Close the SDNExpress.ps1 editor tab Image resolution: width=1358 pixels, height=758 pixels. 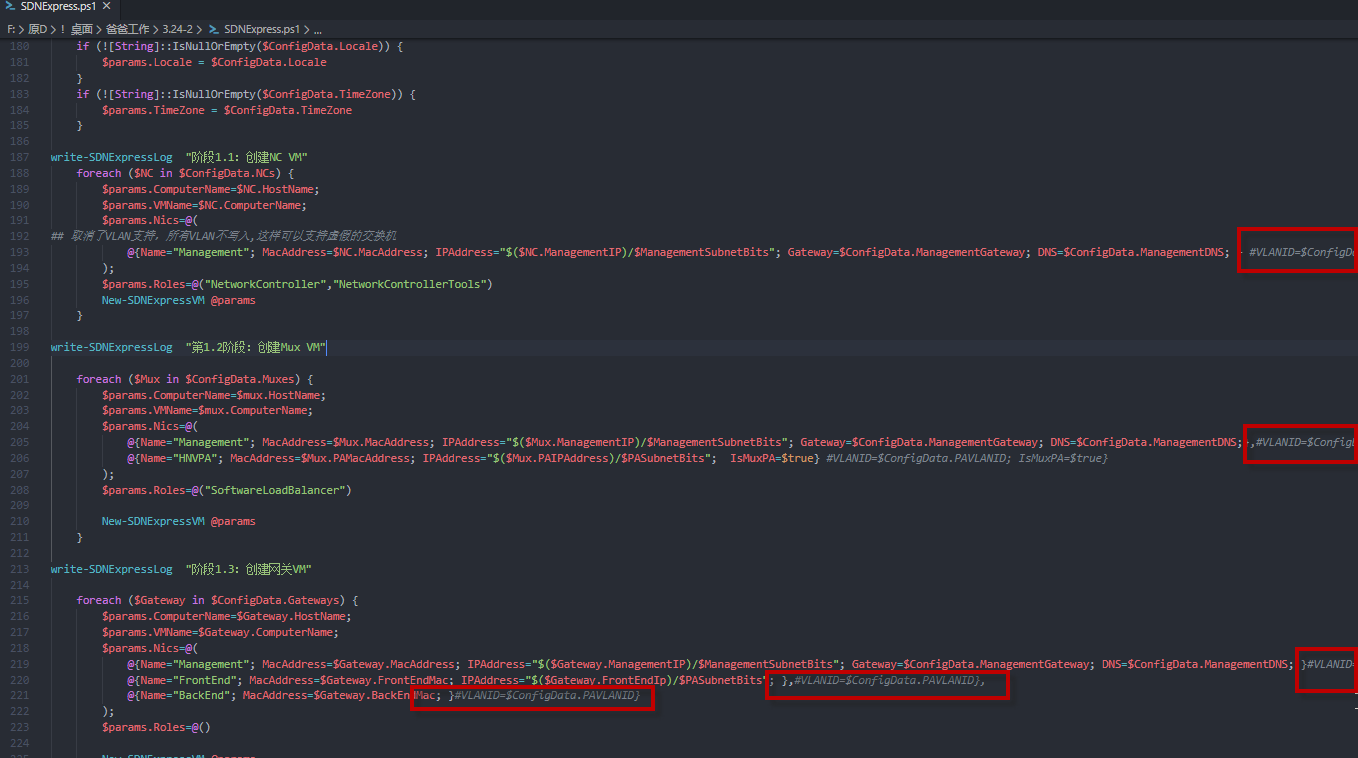click(x=107, y=7)
